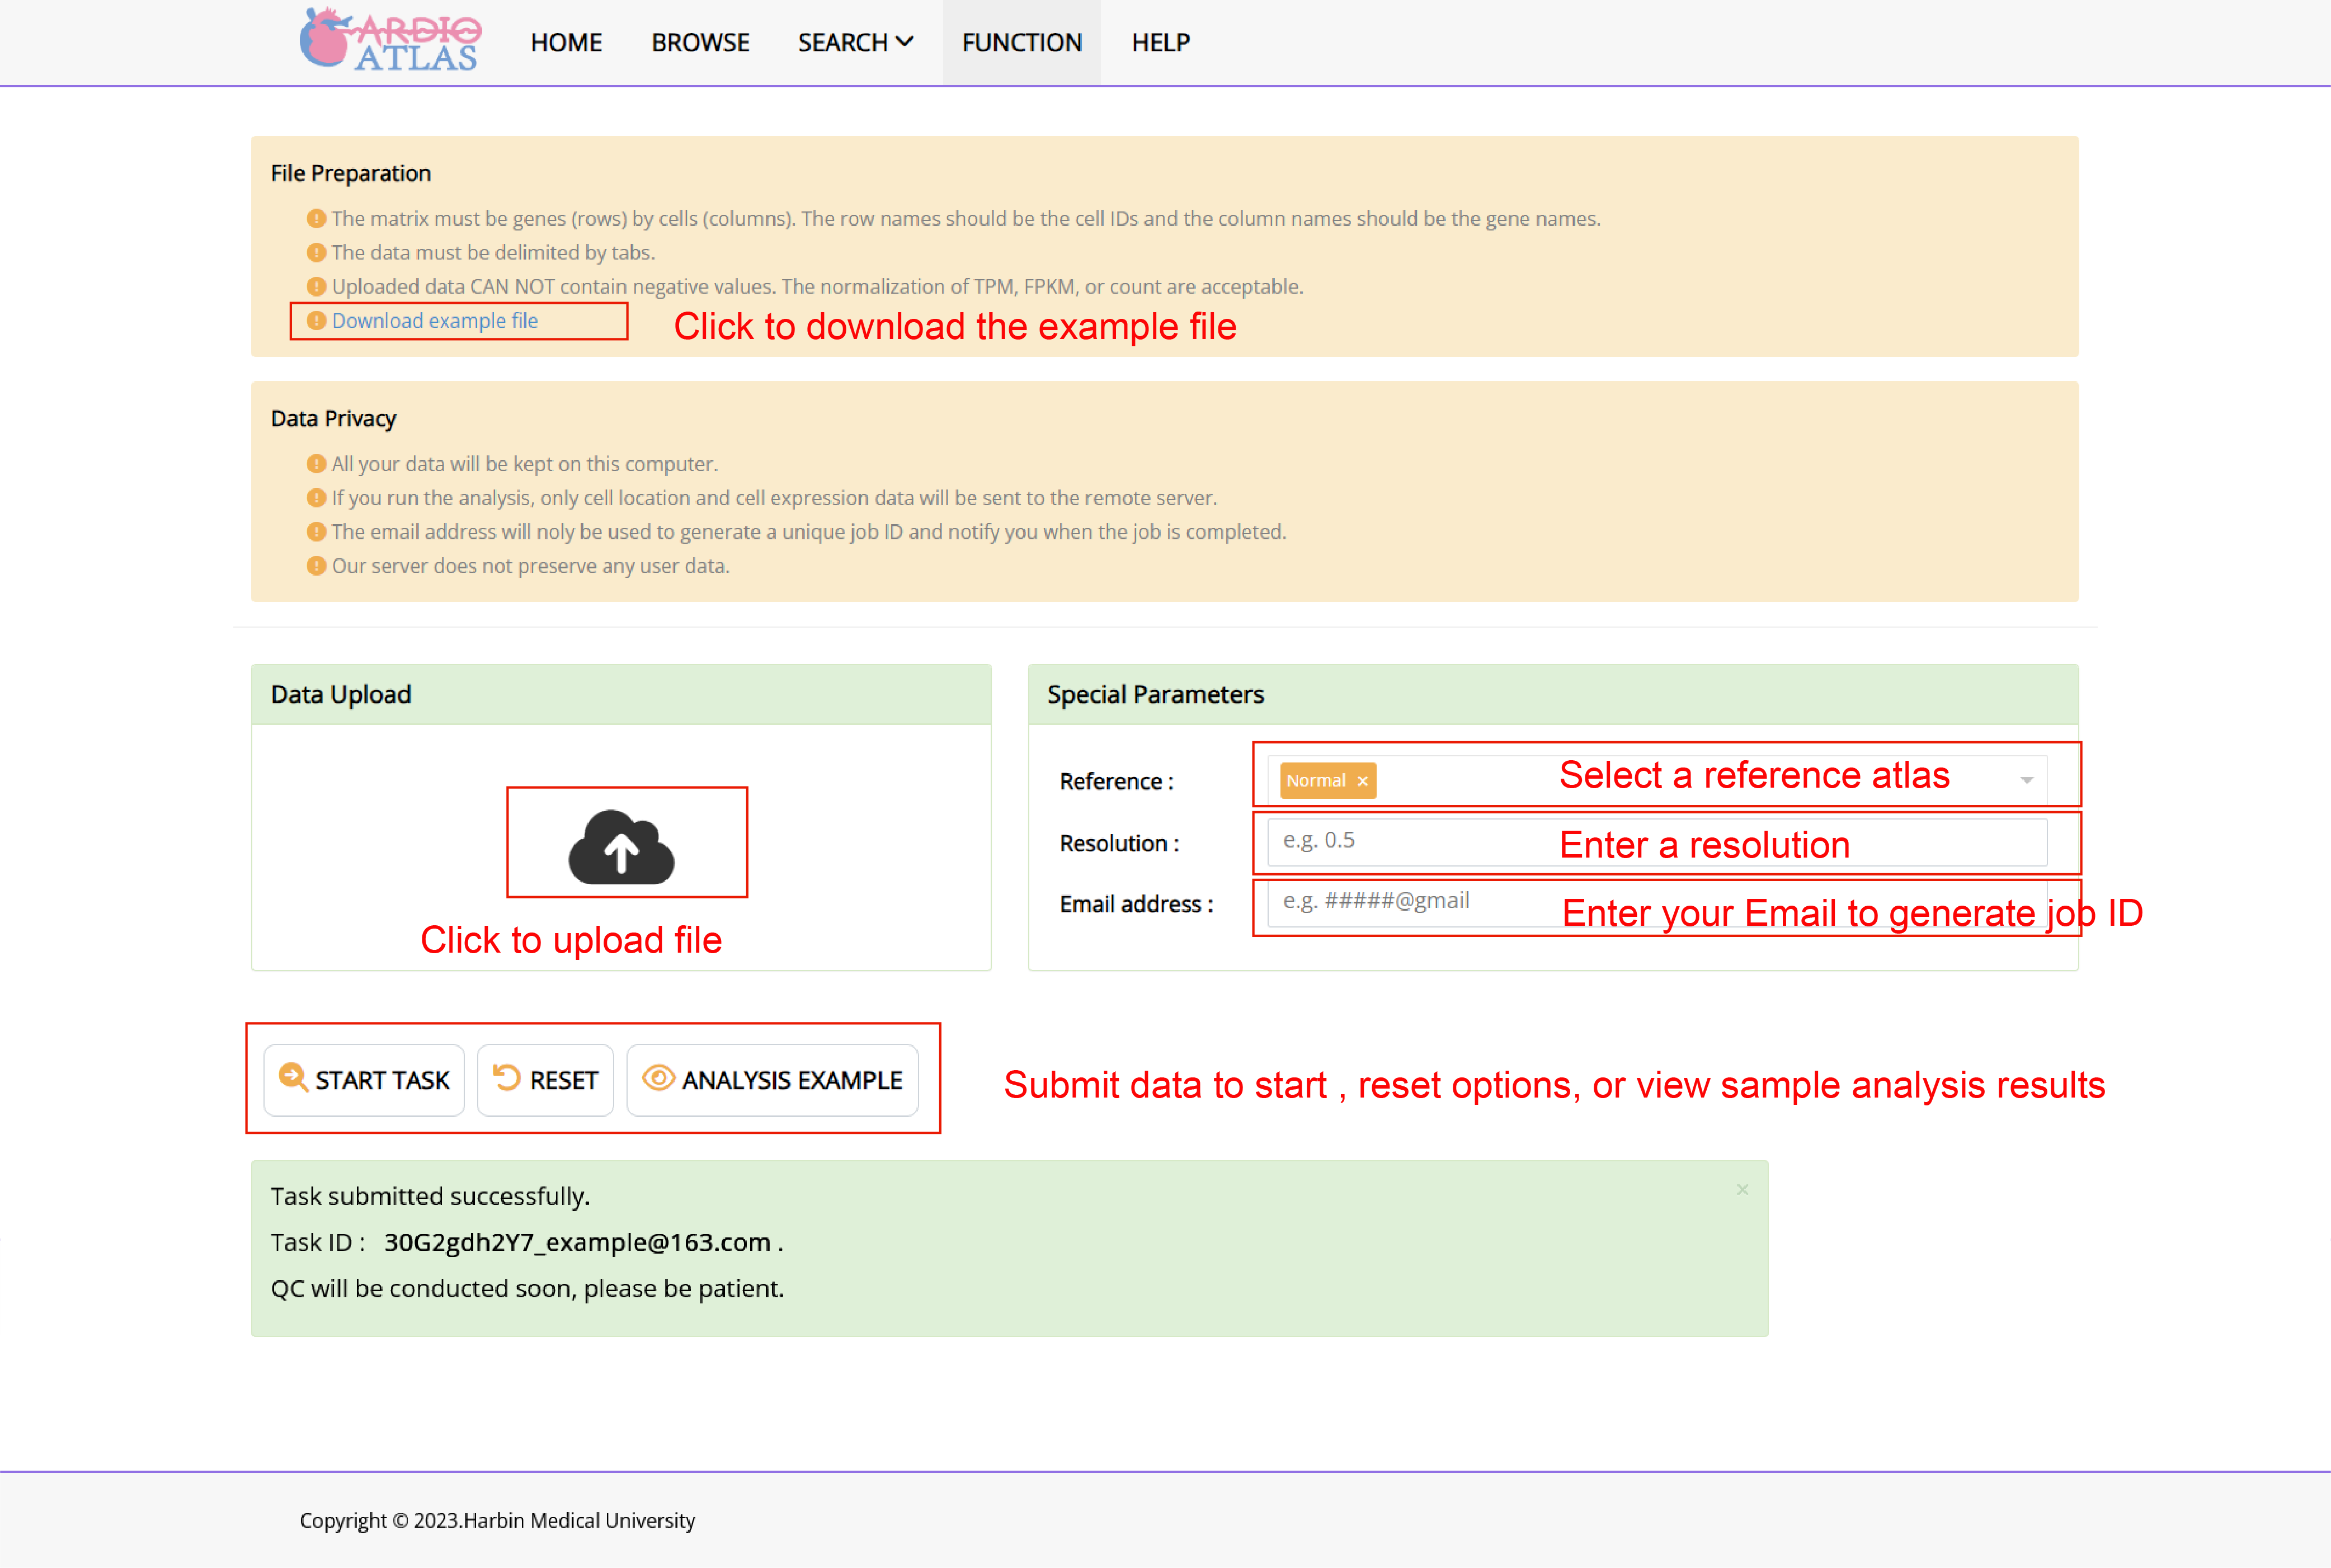Expand the Reference dropdown arrow
The height and width of the screenshot is (1568, 2331).
click(x=2026, y=780)
